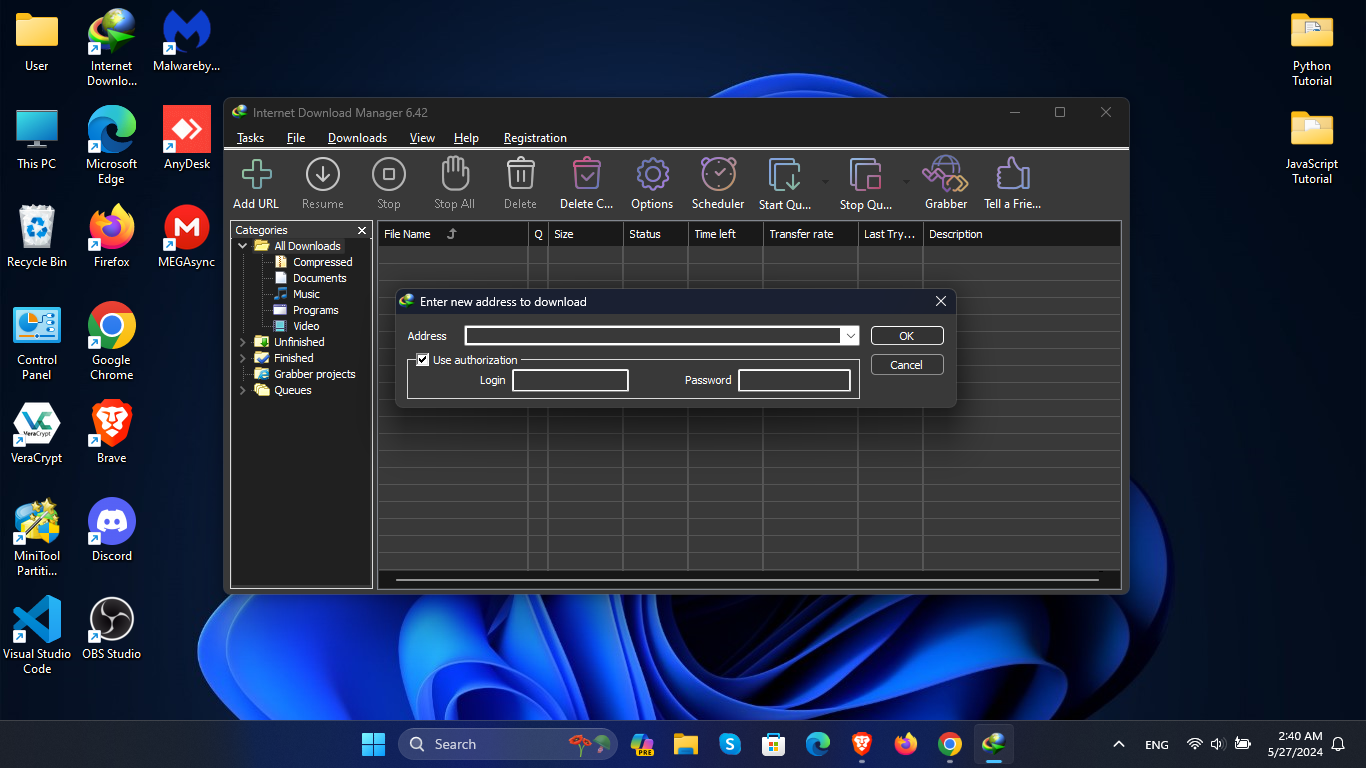Open File Explorer from the taskbar
Viewport: 1366px width, 768px height.
click(685, 744)
